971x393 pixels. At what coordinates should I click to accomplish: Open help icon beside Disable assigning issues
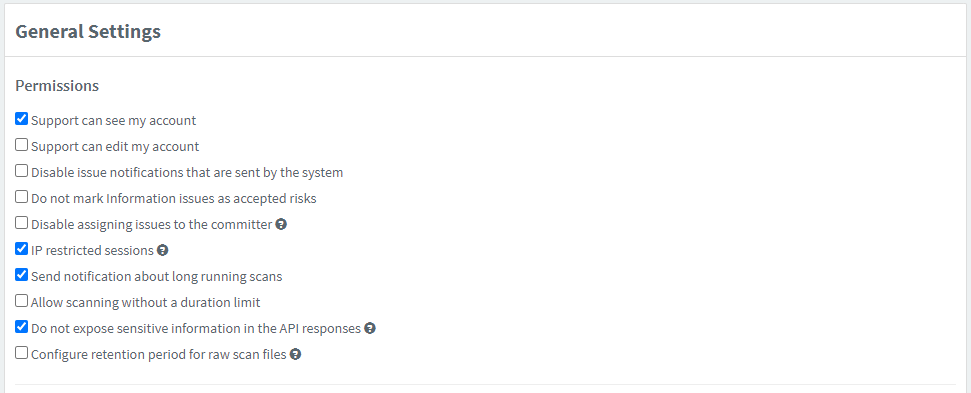pyautogui.click(x=281, y=225)
